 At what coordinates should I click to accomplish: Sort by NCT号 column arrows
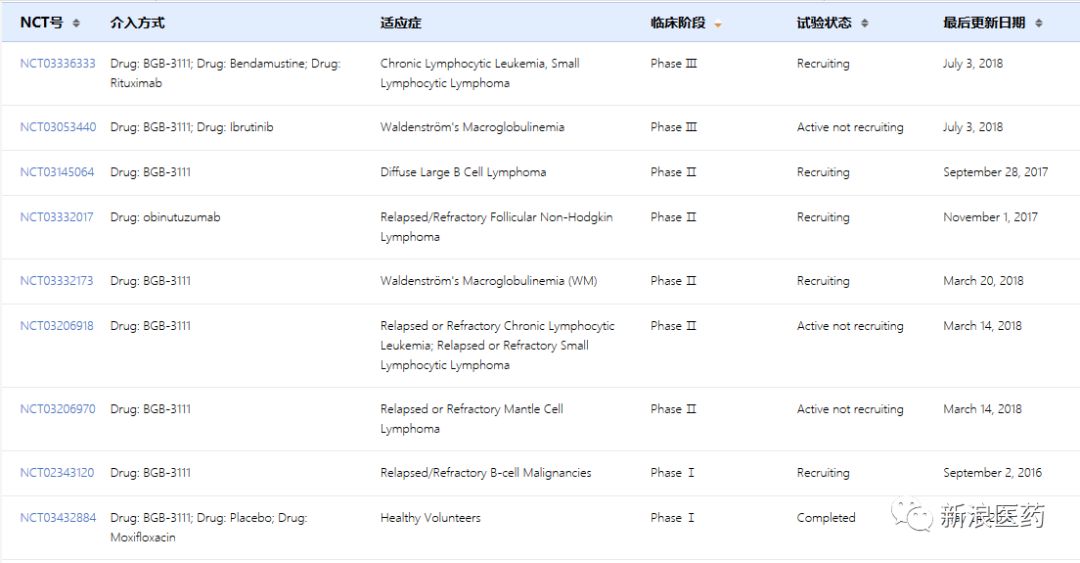tap(76, 23)
